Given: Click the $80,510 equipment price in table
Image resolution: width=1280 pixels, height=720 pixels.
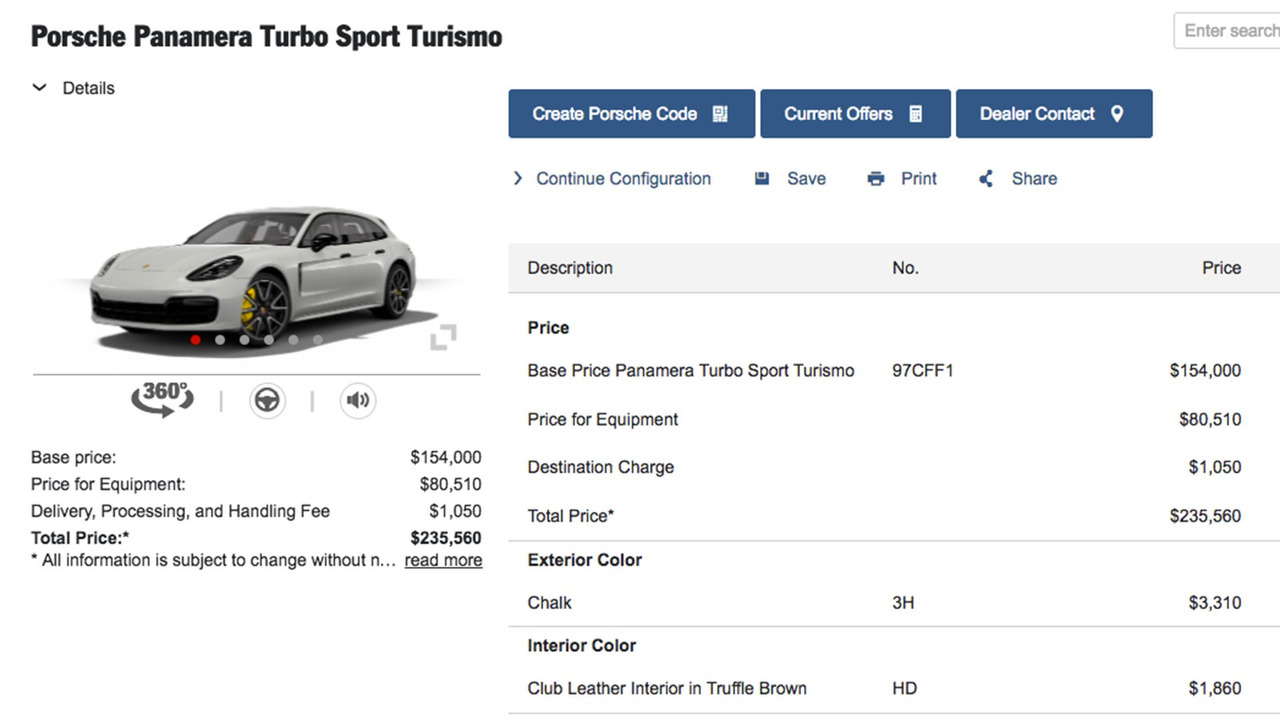Looking at the screenshot, I should [1210, 420].
